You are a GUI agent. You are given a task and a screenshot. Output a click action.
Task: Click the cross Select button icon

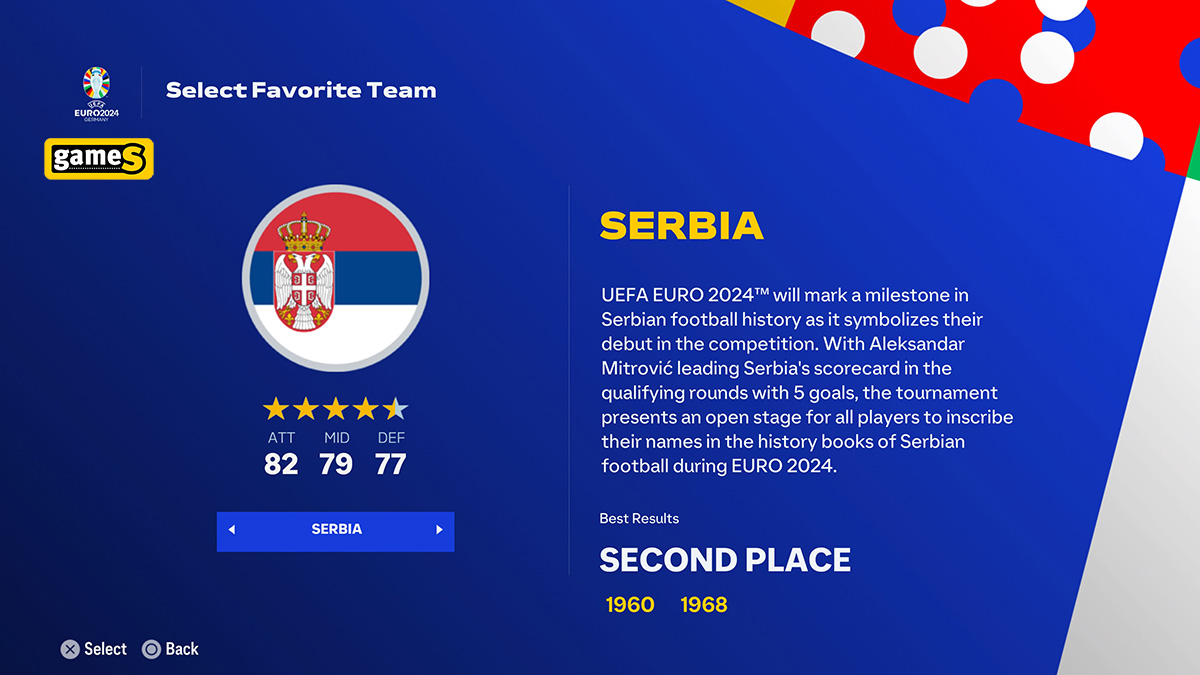70,649
